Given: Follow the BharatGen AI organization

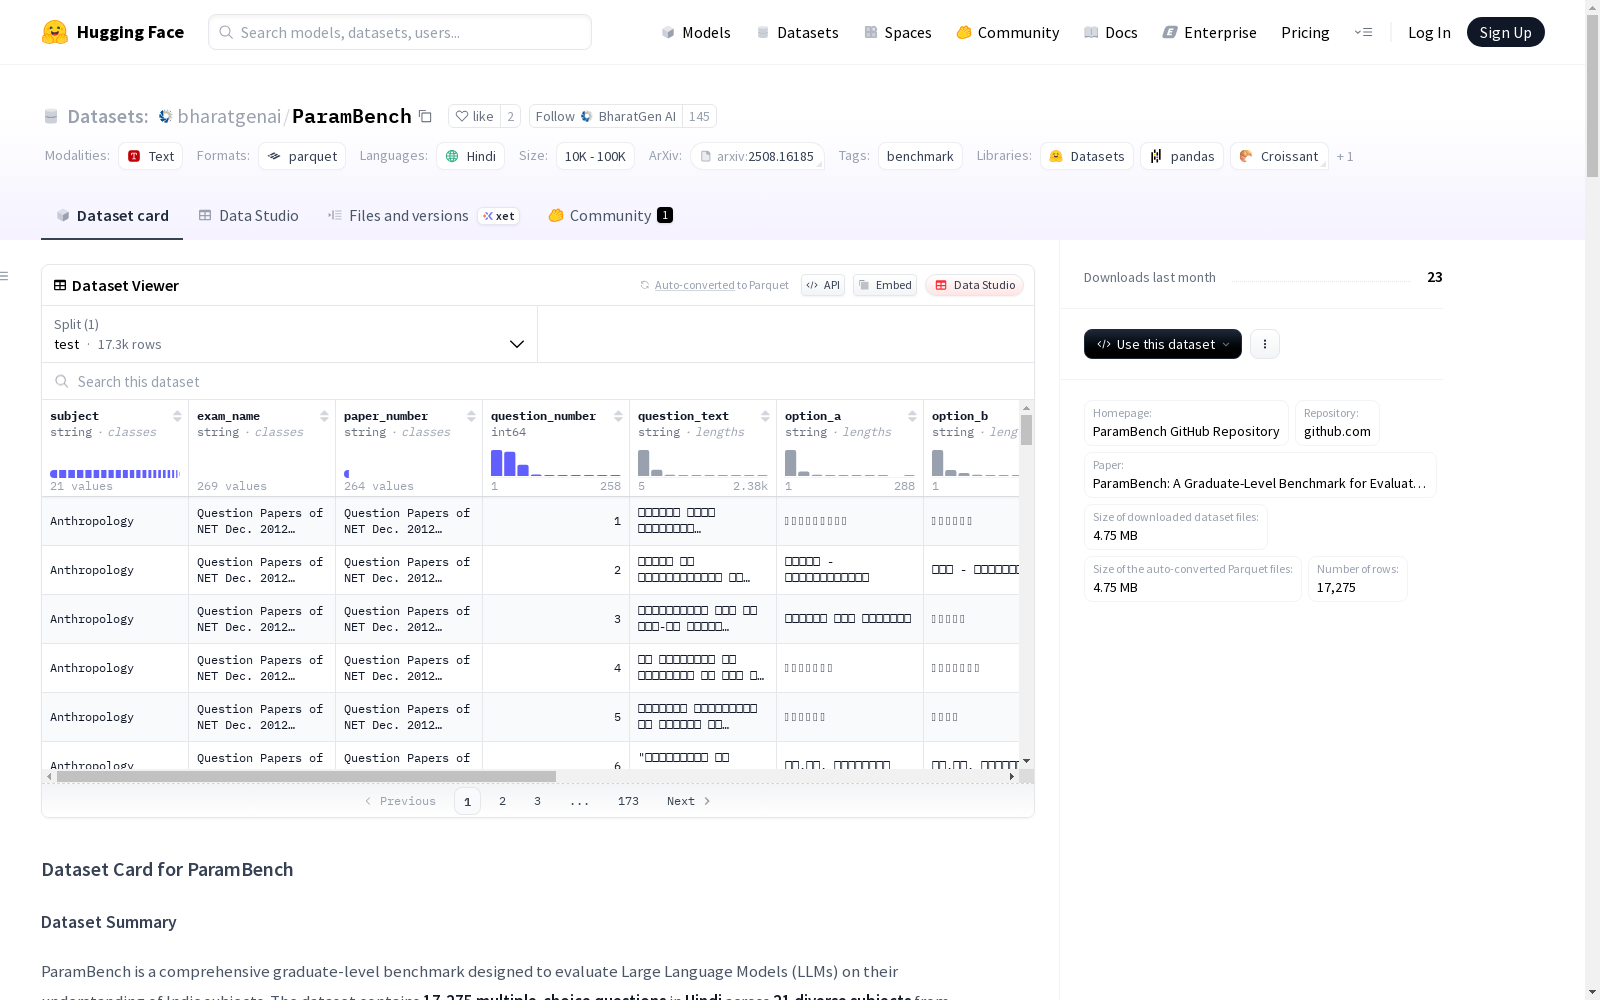Looking at the screenshot, I should 606,116.
